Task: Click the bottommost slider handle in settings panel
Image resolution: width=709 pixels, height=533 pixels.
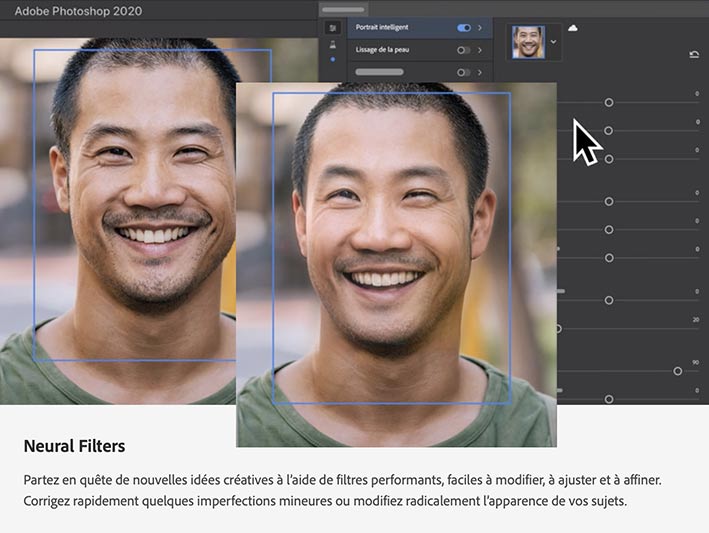Action: tap(609, 399)
